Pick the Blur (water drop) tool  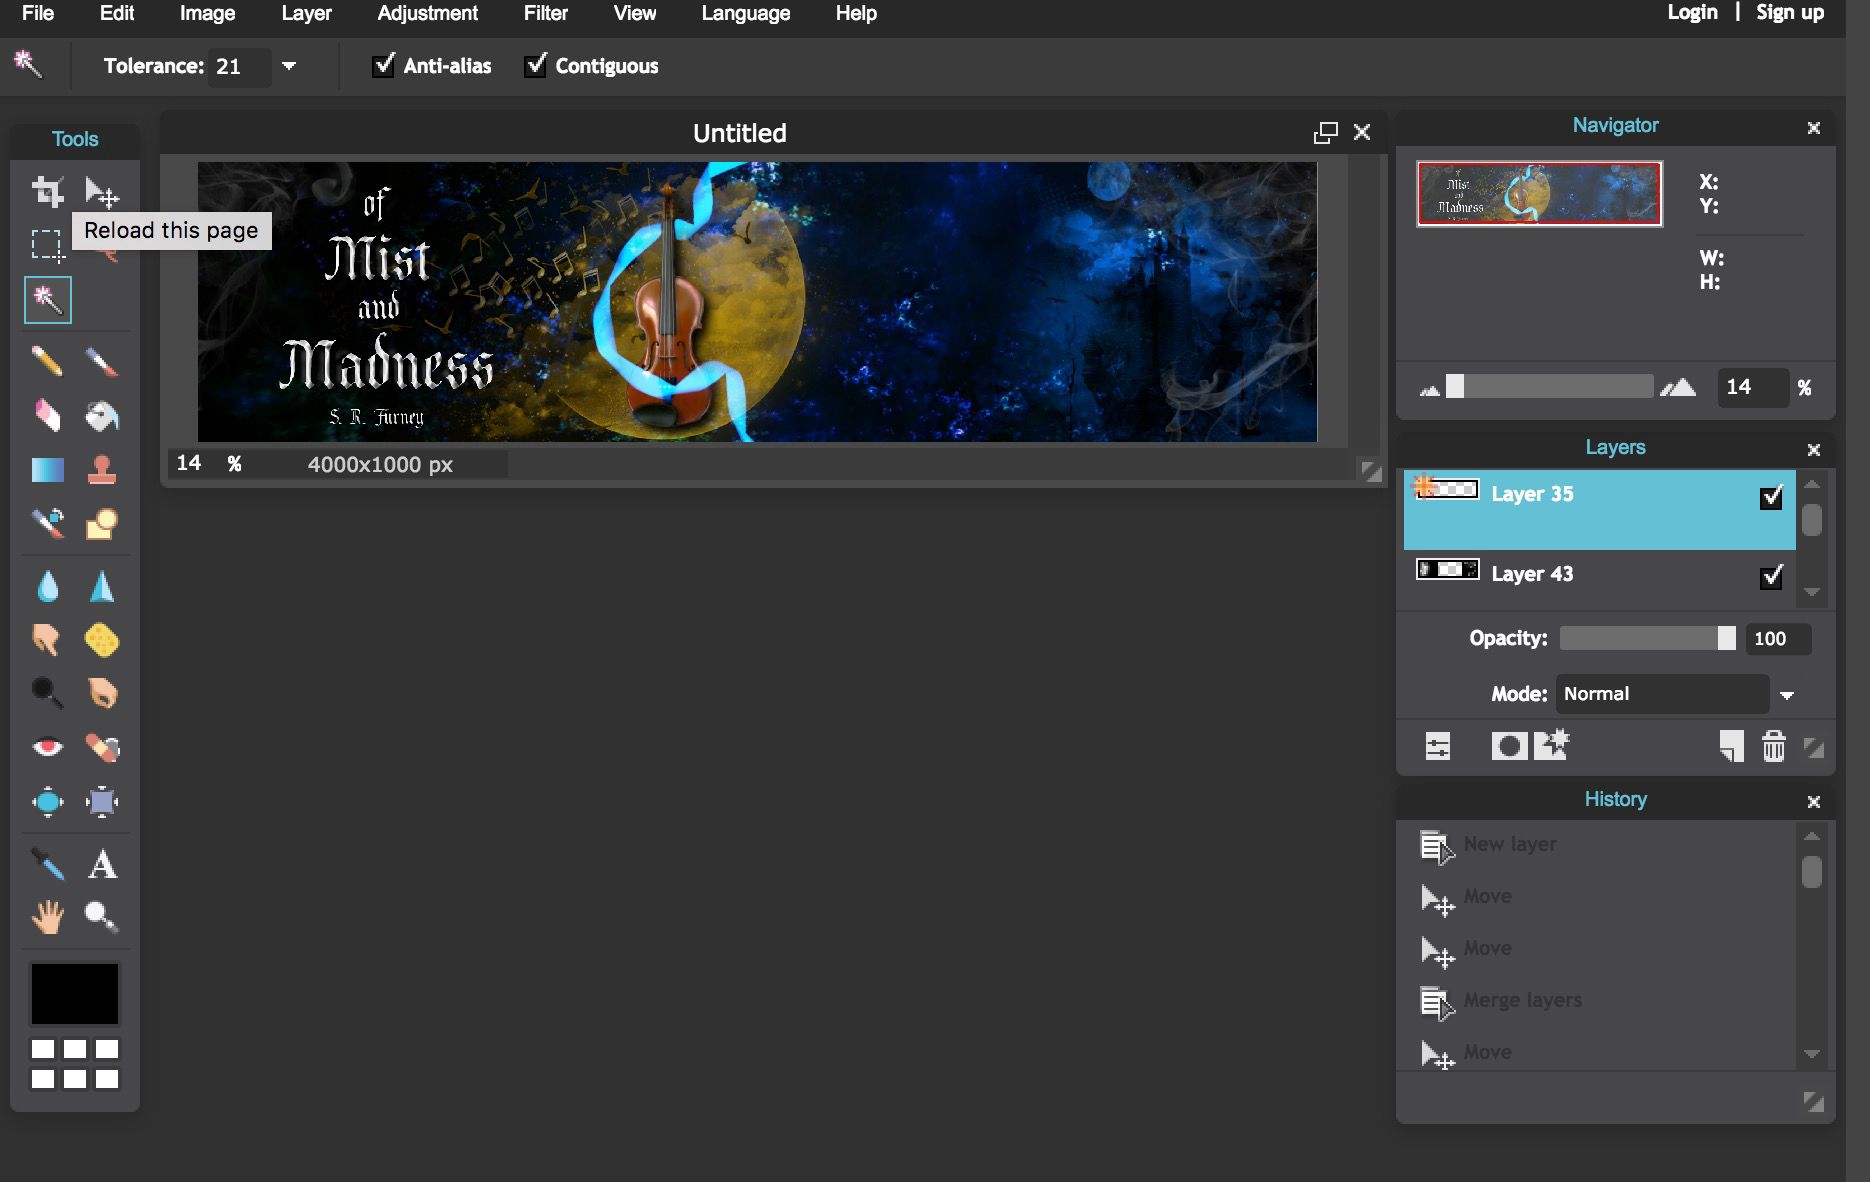47,587
